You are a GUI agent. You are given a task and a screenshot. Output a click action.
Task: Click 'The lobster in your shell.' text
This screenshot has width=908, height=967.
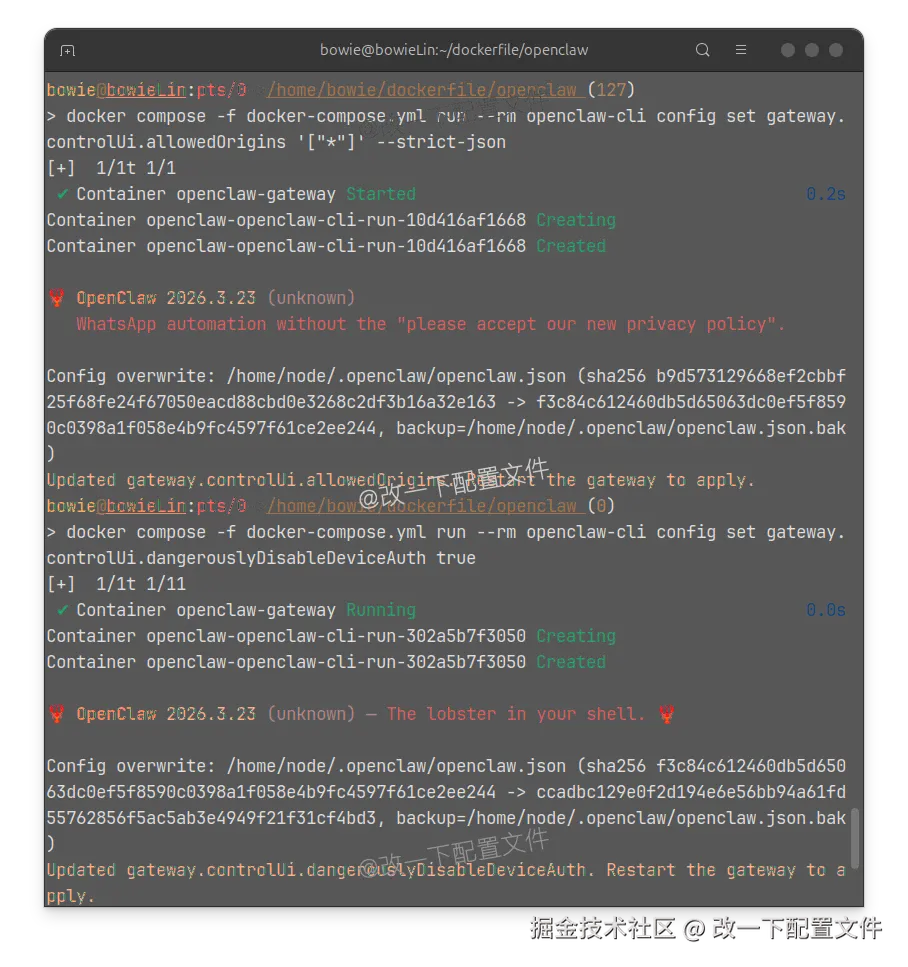pos(516,714)
